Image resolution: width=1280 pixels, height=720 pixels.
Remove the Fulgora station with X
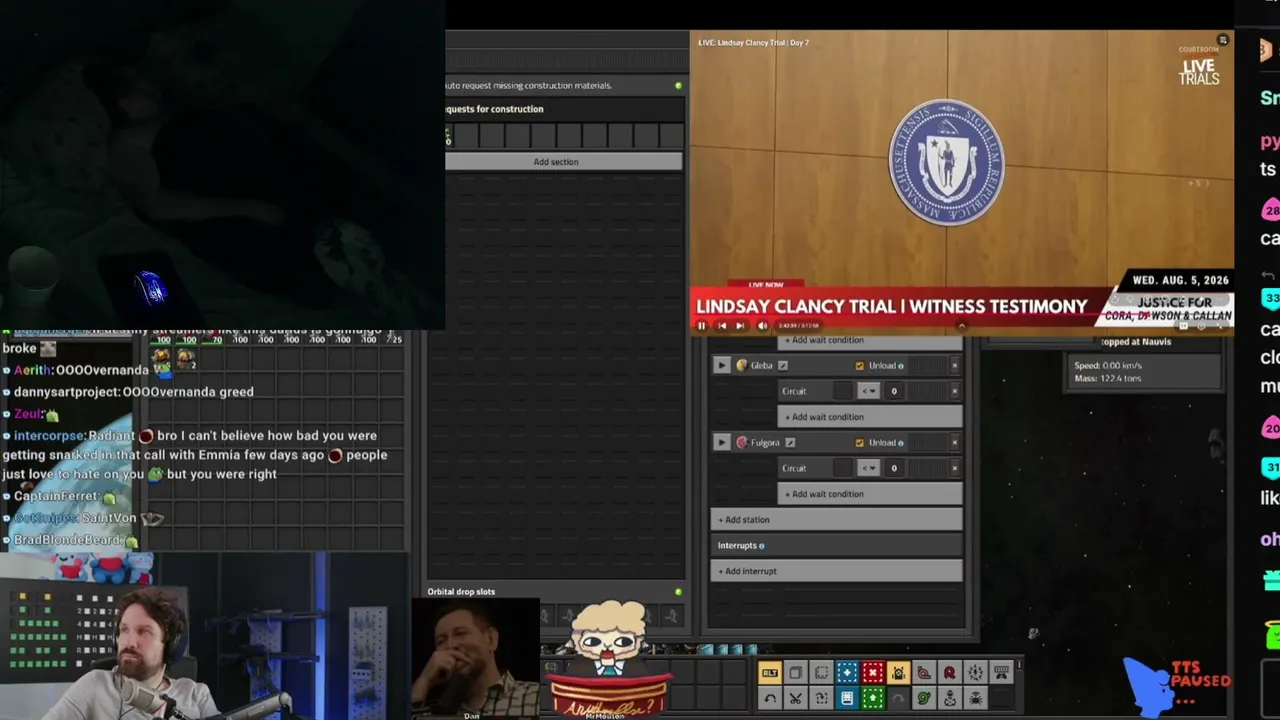954,442
